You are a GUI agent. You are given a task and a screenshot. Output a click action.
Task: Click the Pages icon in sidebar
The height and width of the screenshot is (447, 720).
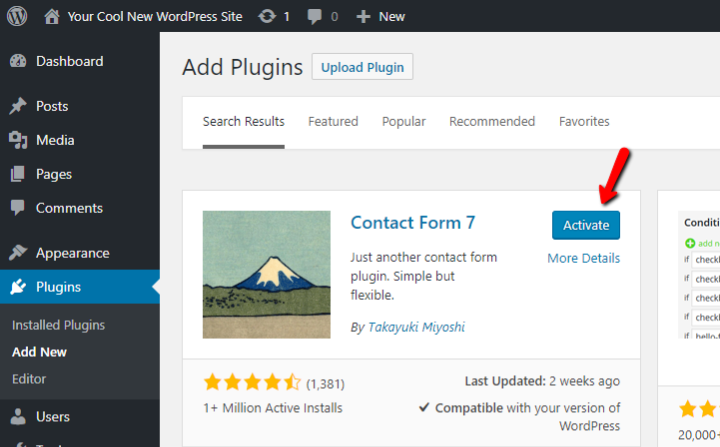click(x=18, y=174)
